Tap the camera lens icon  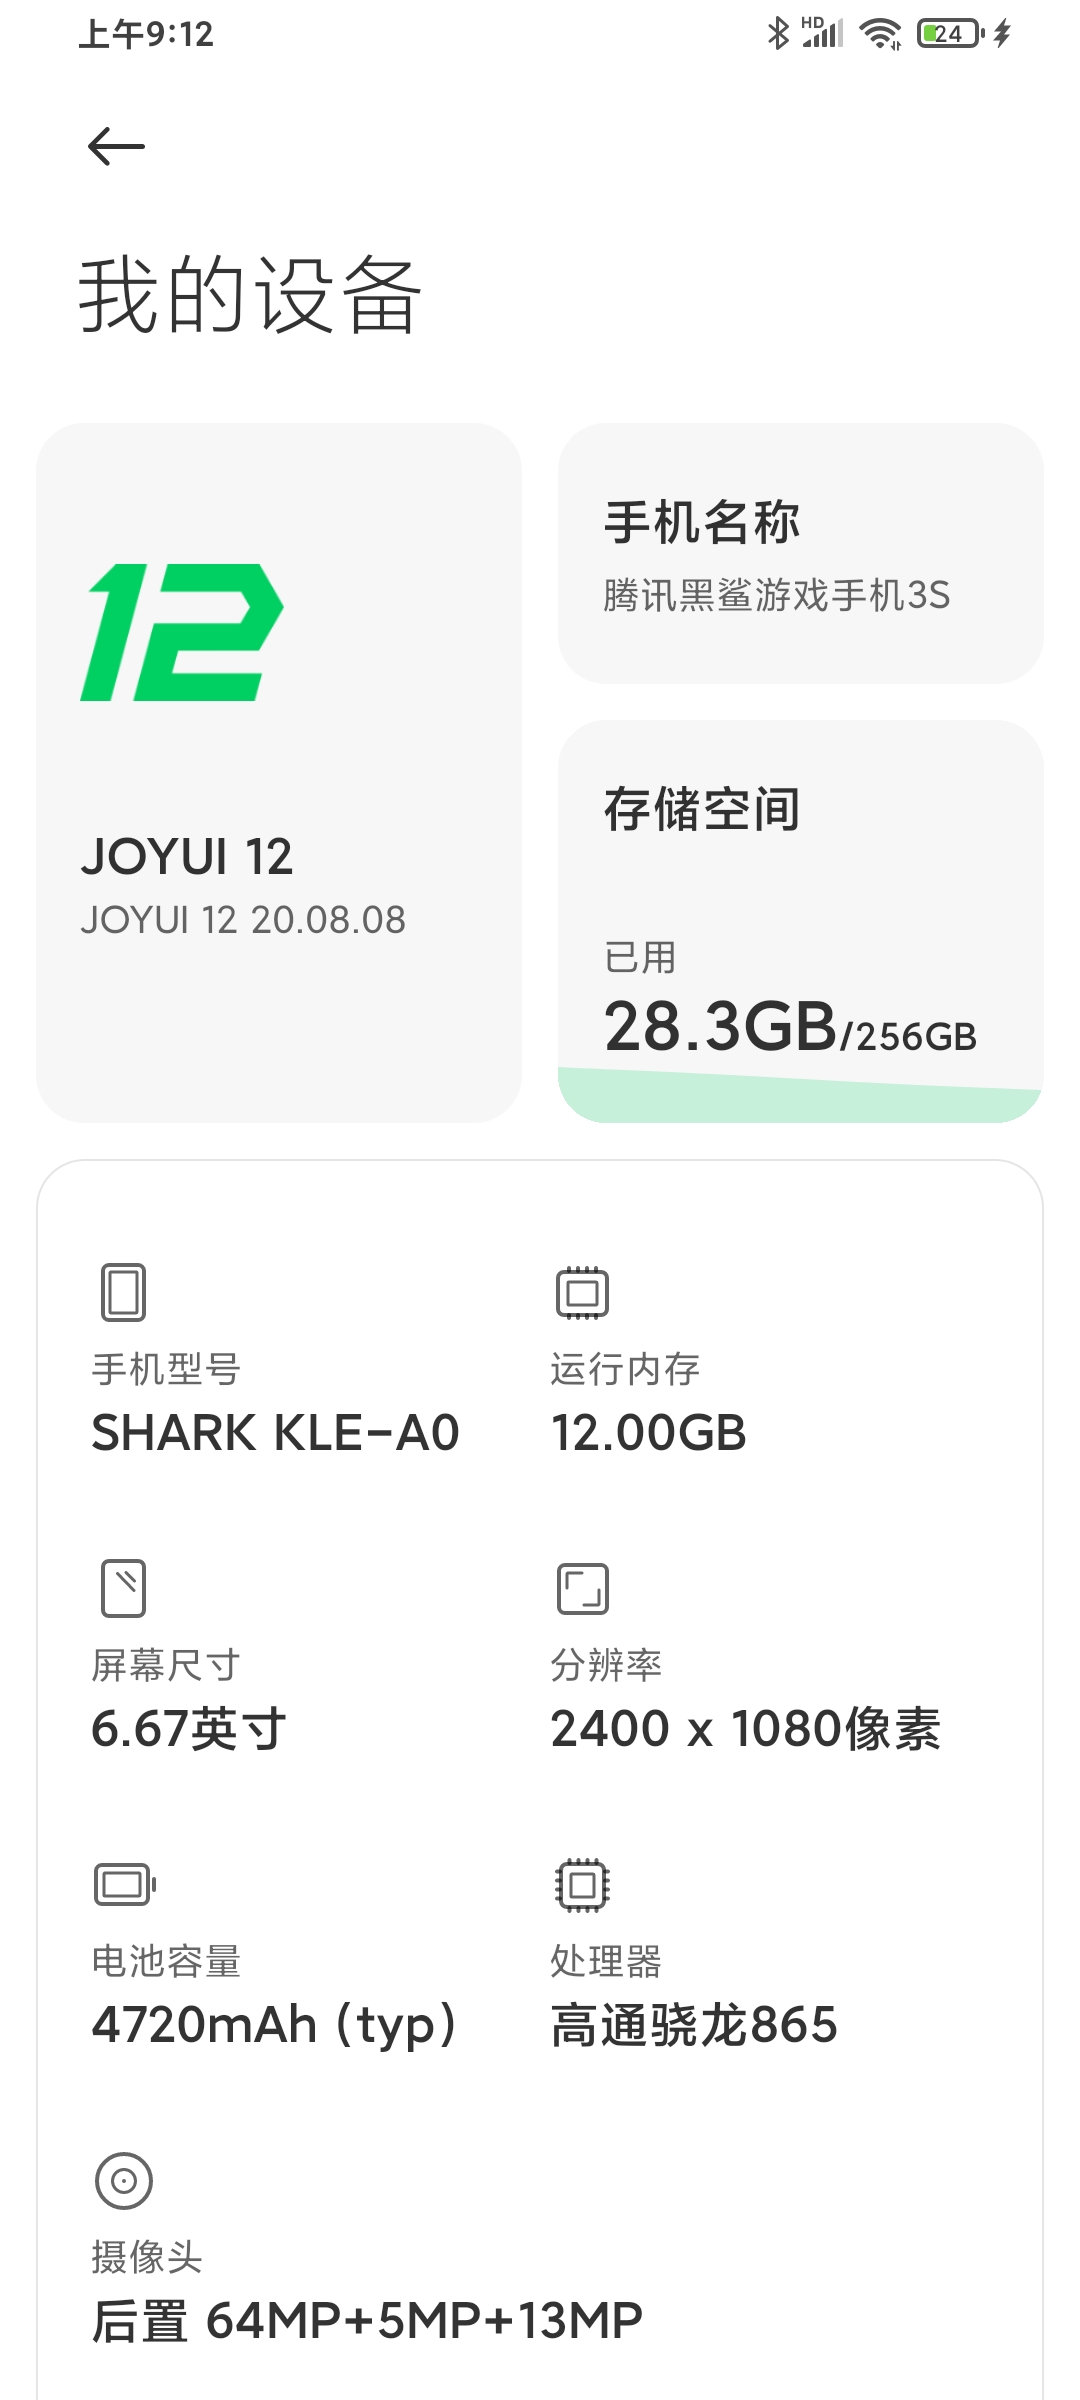pos(124,2180)
